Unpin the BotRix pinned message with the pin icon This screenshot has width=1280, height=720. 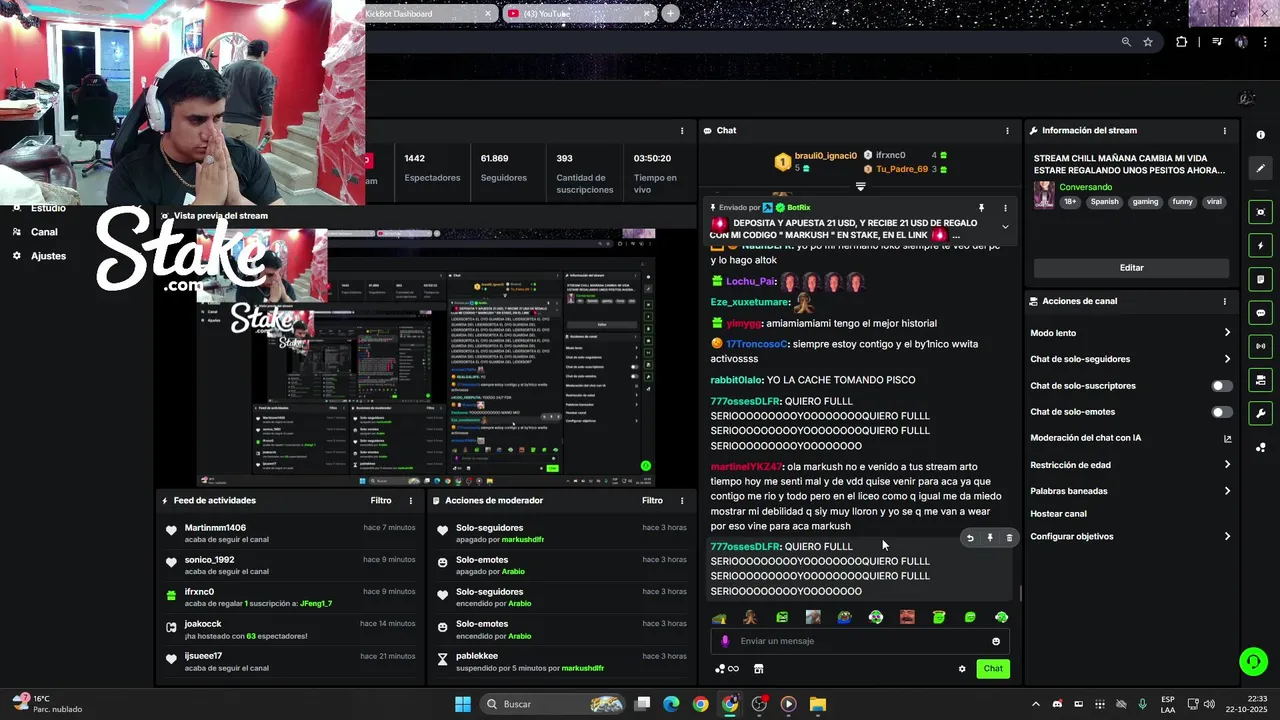point(981,208)
